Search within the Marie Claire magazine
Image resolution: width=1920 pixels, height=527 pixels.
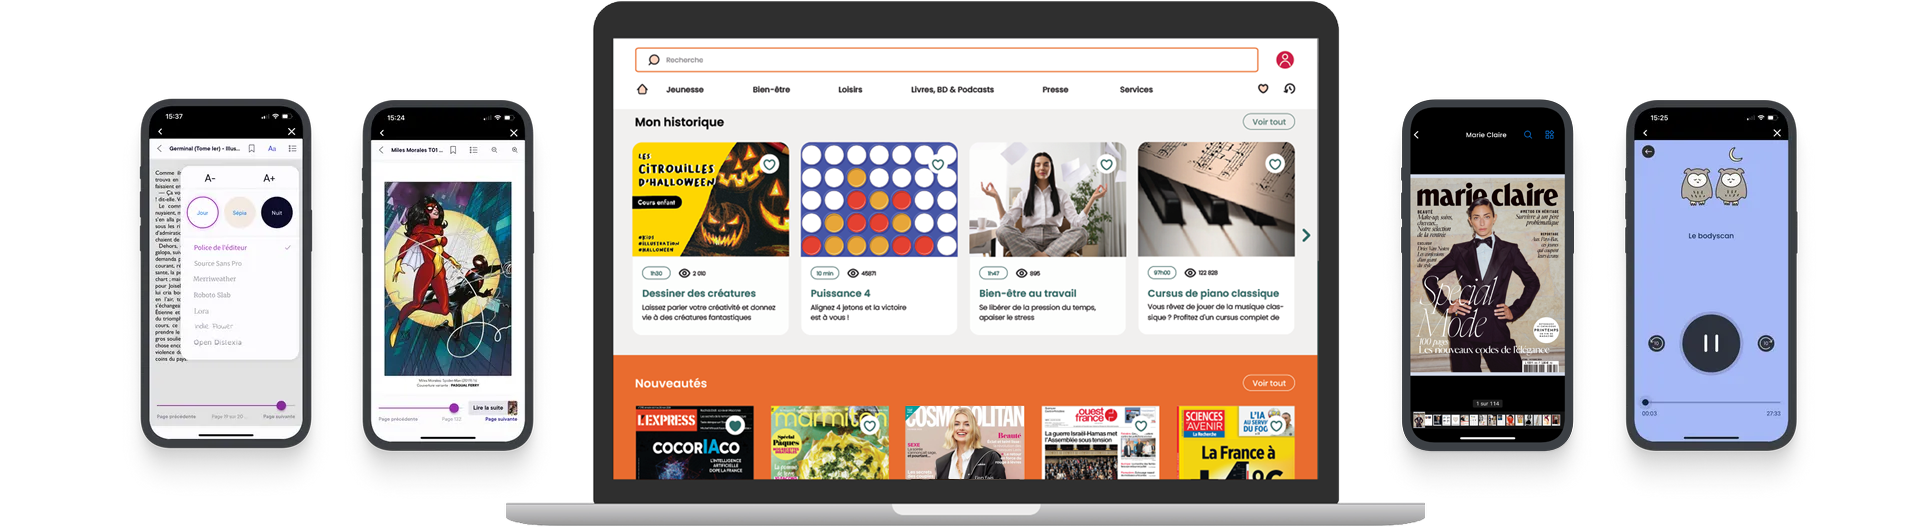point(1527,134)
